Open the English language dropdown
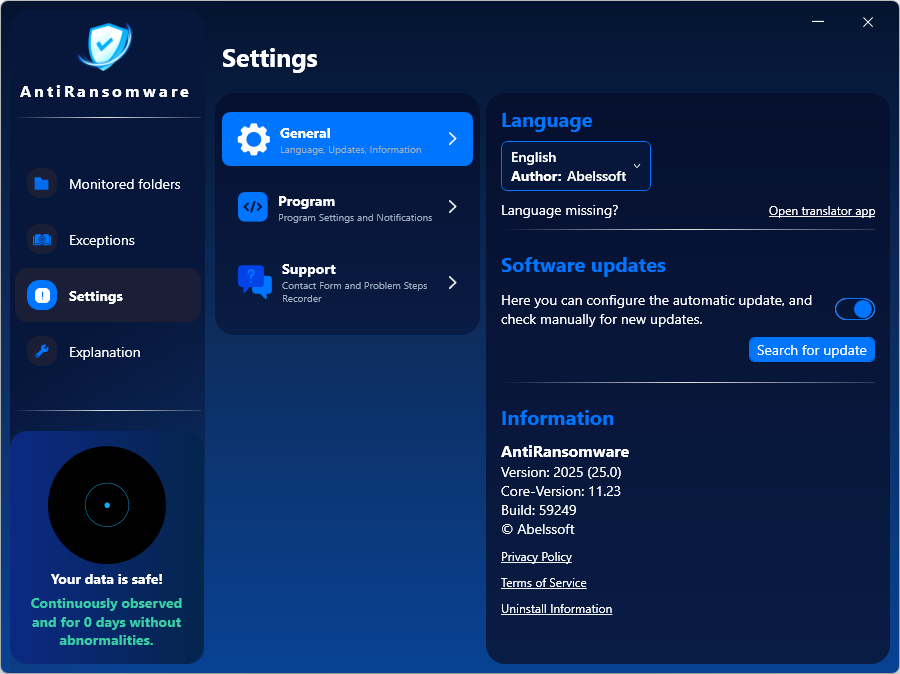Viewport: 900px width, 674px height. [x=576, y=166]
